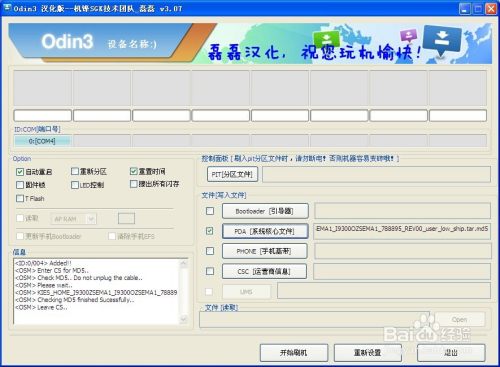
Task: Close the Odin3 window
Action: [491, 9]
